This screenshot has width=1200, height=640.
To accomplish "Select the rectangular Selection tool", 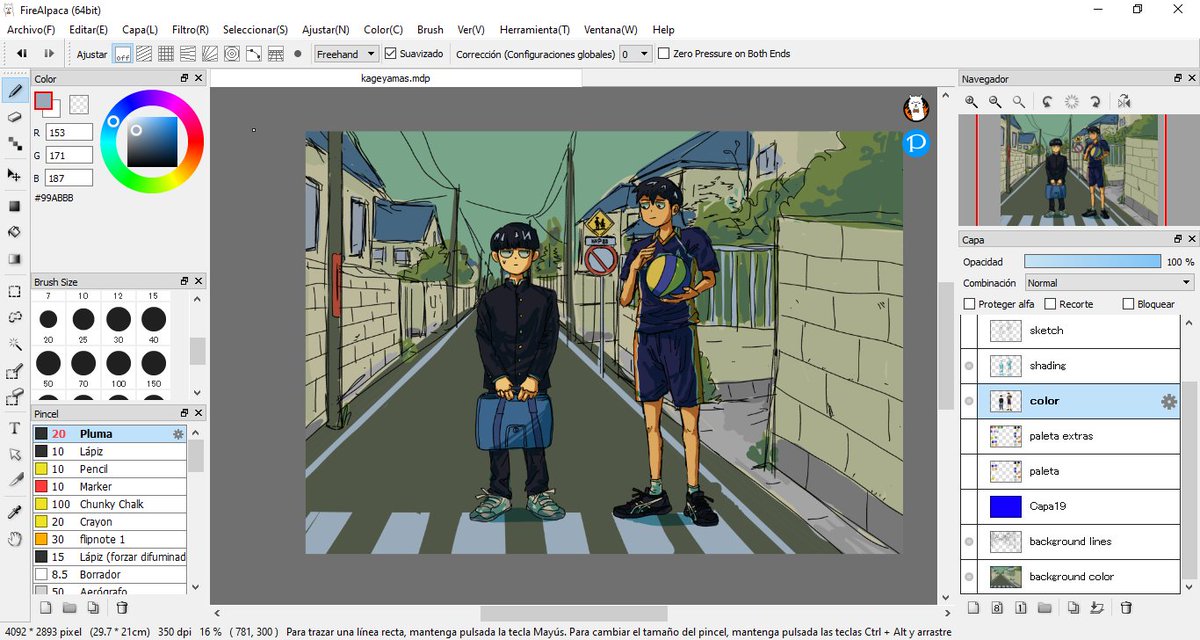I will pyautogui.click(x=14, y=292).
